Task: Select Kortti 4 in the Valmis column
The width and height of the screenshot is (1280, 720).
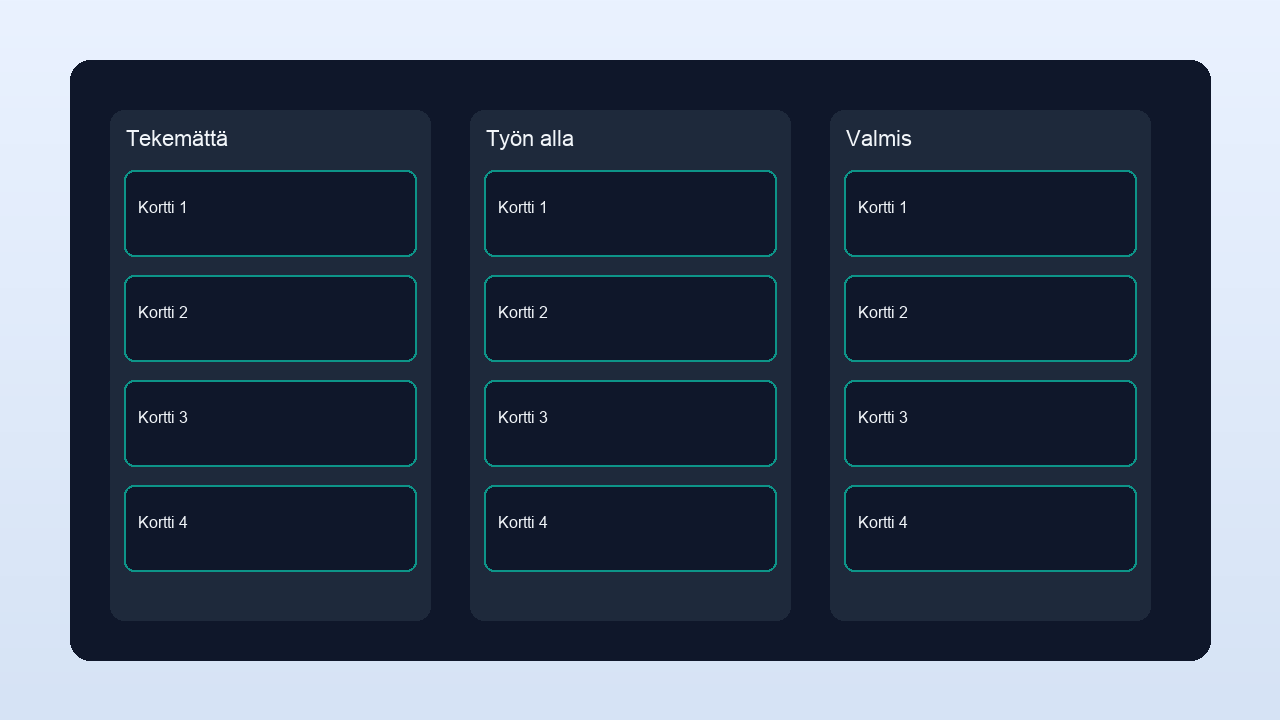Action: coord(990,528)
